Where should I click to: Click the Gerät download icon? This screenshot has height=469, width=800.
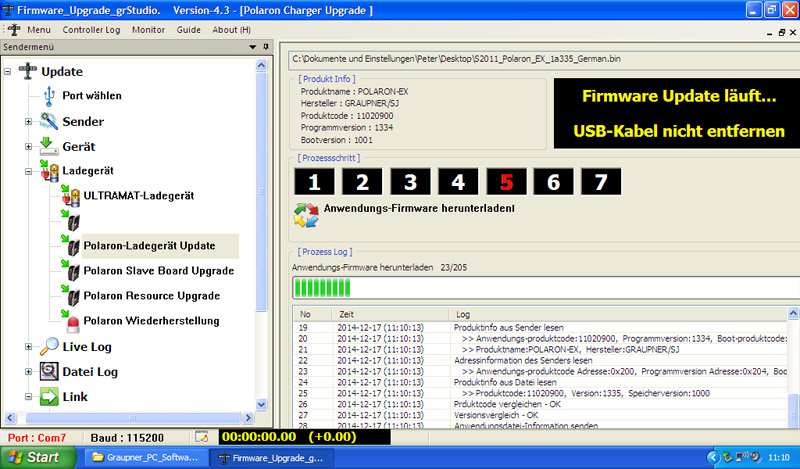(48, 146)
